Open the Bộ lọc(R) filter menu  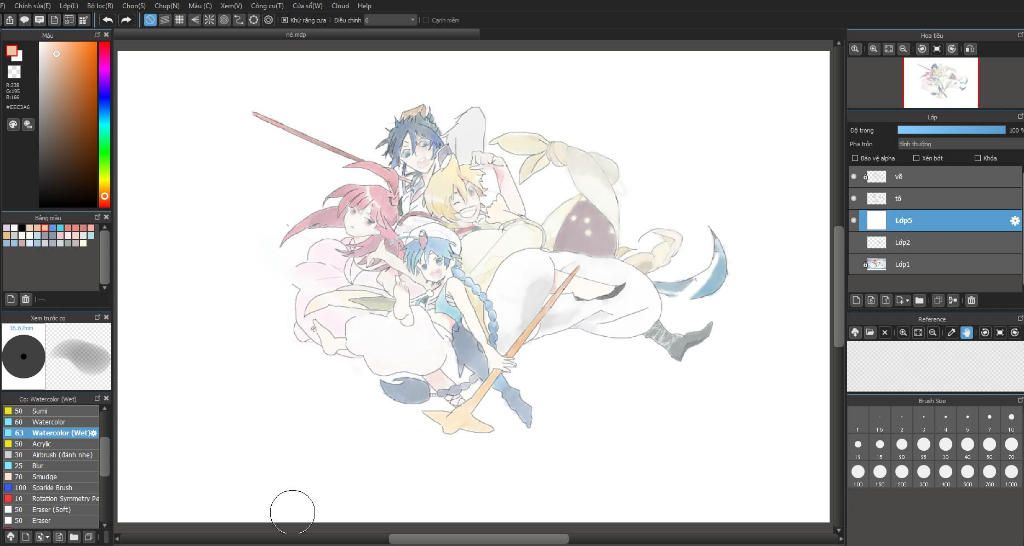coord(100,6)
